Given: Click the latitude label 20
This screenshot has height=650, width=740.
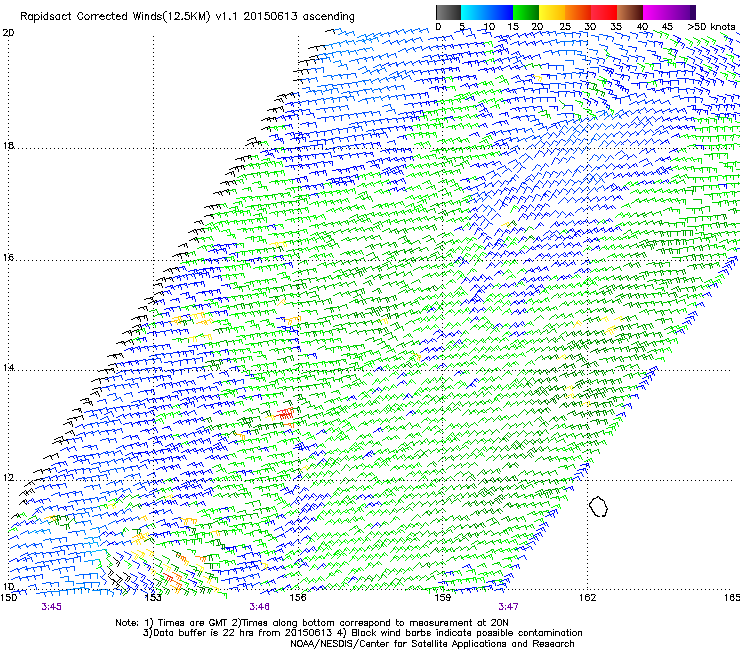Looking at the screenshot, I should pos(8,33).
